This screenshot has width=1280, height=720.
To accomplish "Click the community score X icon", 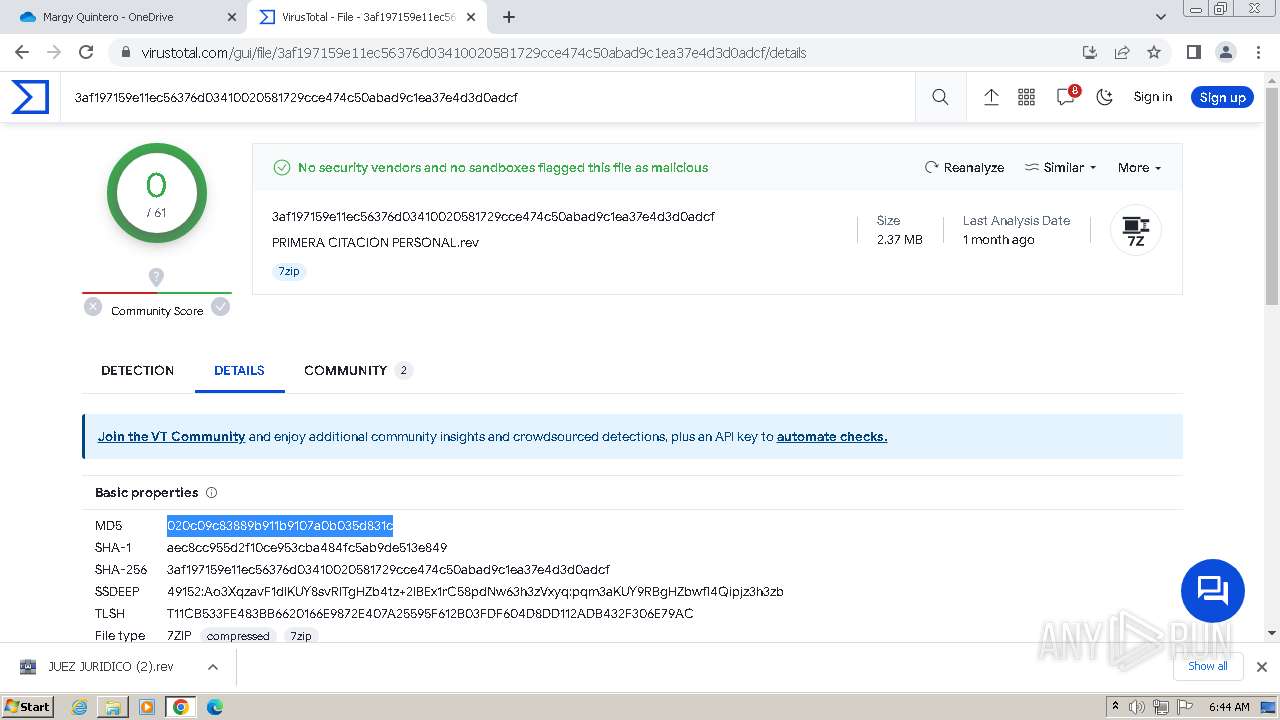I will click(x=93, y=307).
